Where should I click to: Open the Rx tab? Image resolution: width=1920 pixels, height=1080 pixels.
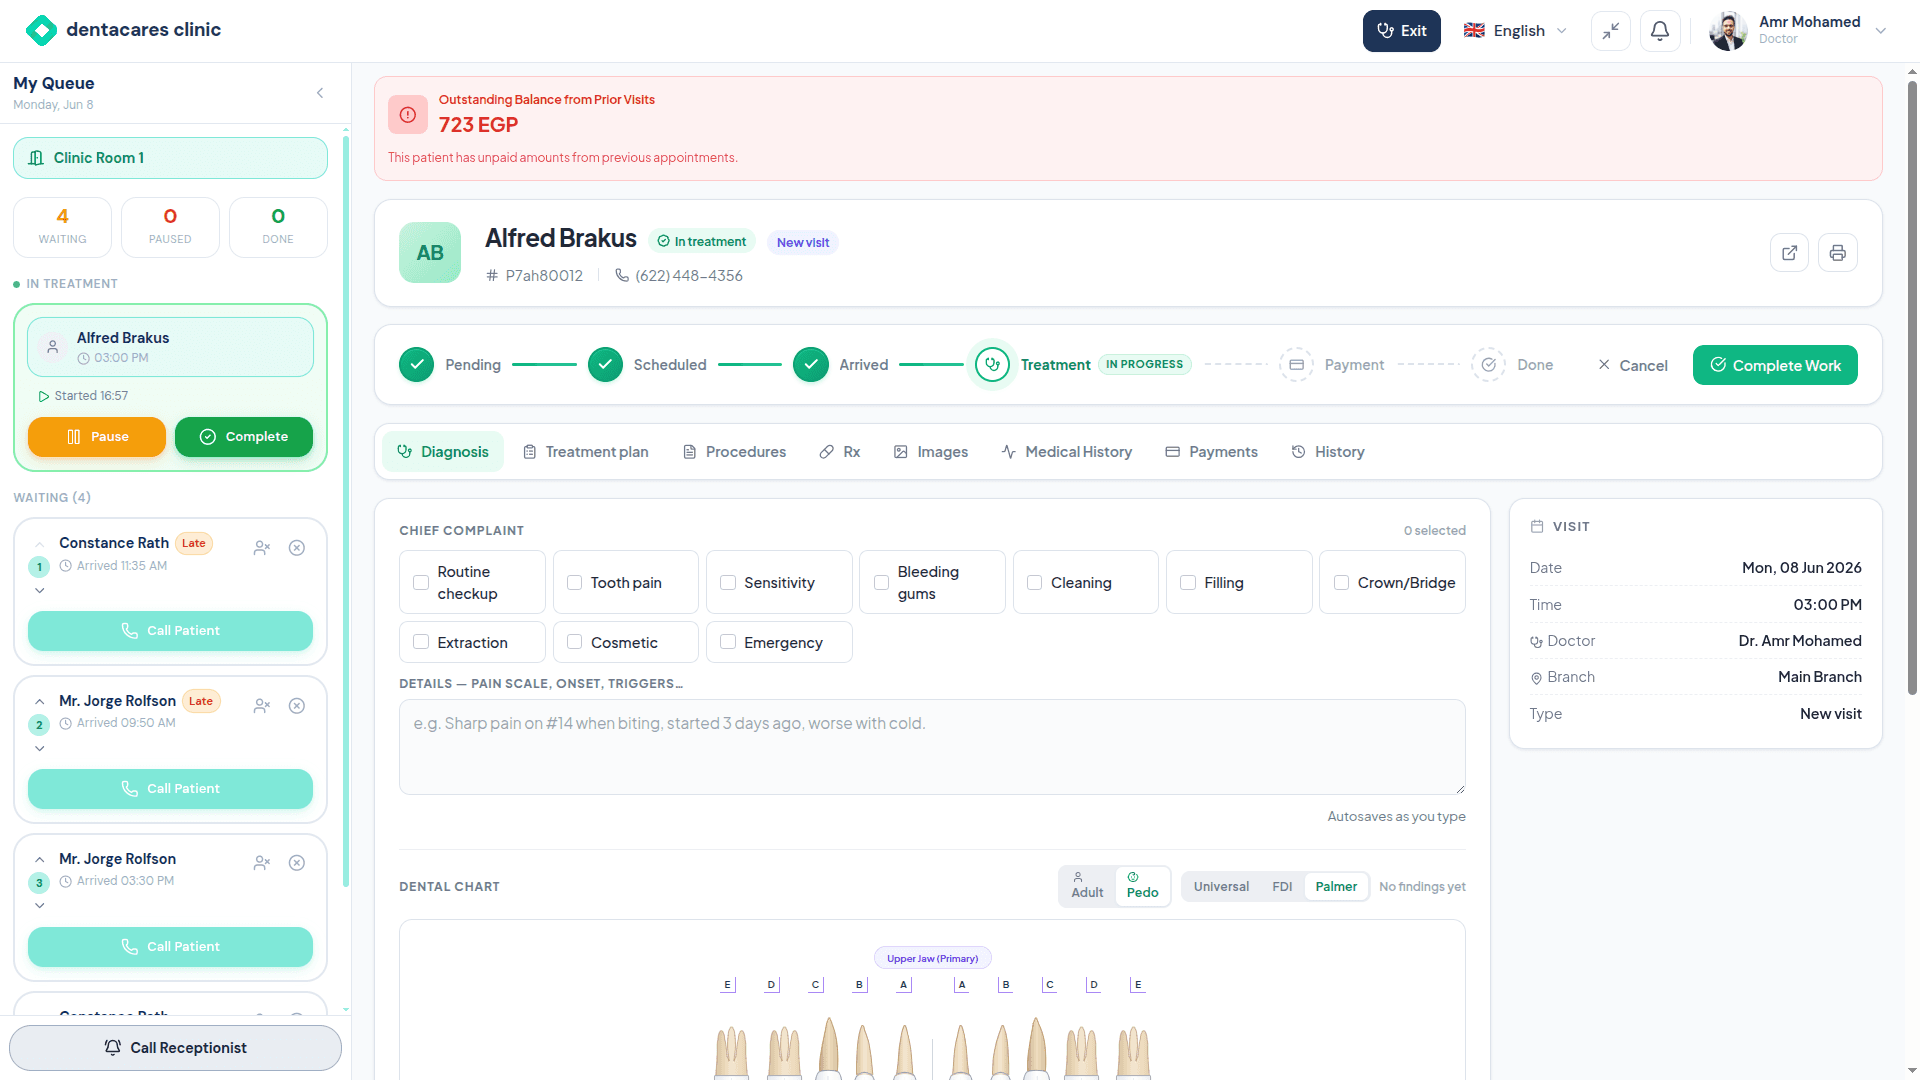(840, 452)
